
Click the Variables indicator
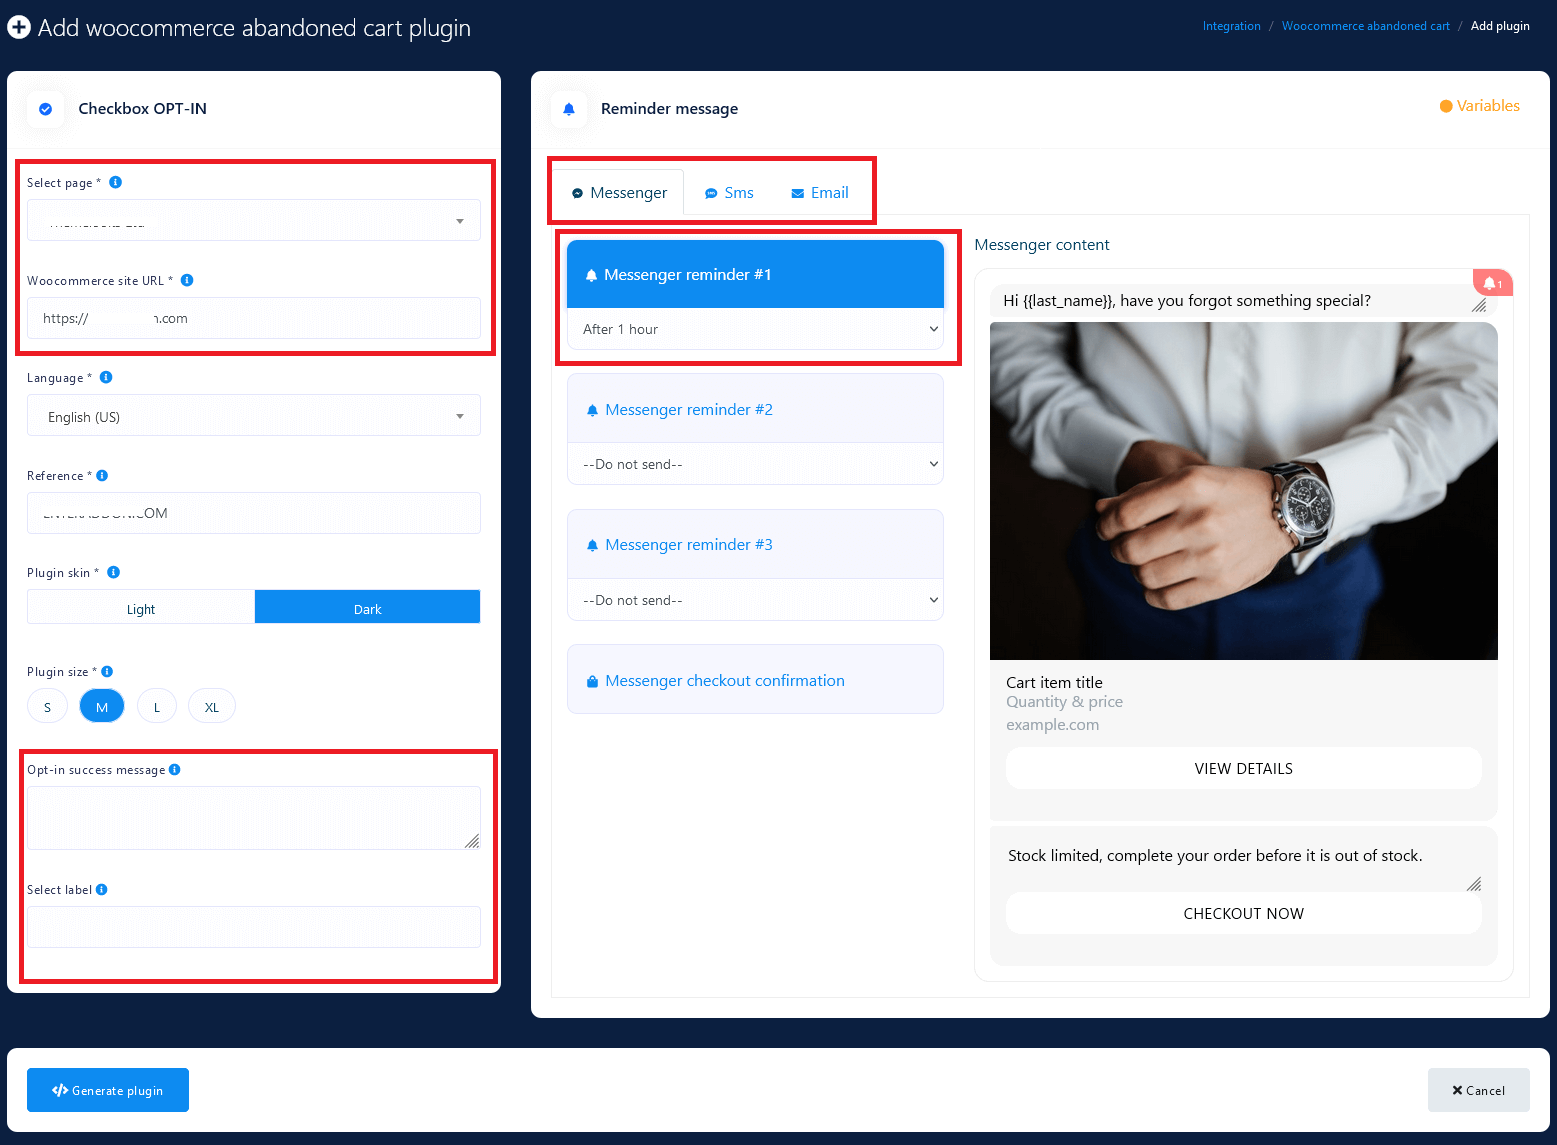click(1479, 106)
